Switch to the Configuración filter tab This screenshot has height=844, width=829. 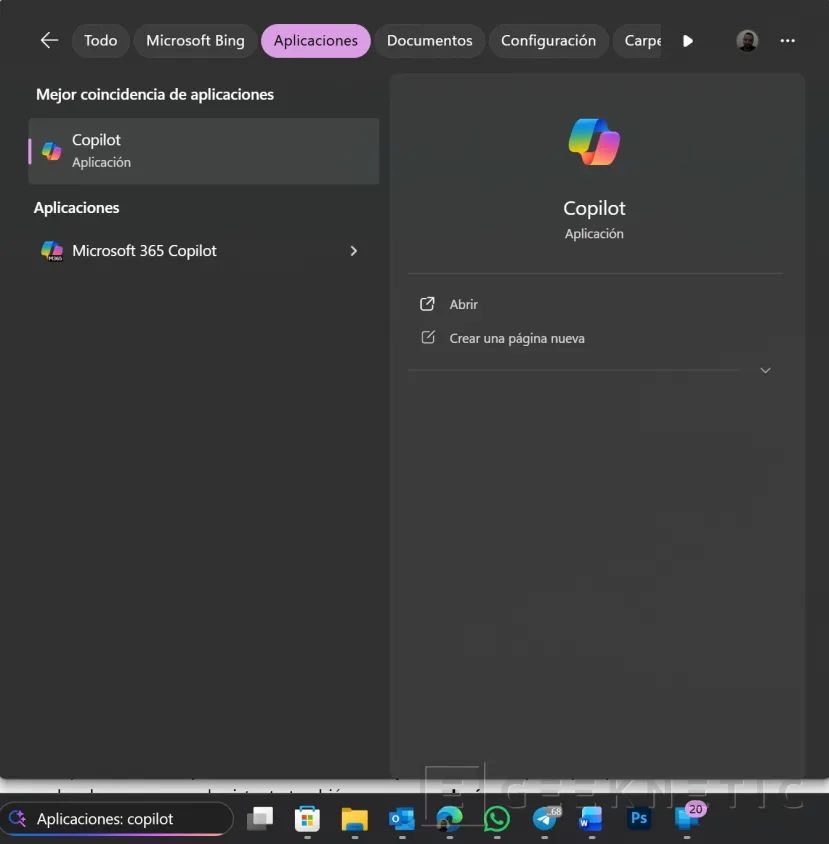point(548,40)
